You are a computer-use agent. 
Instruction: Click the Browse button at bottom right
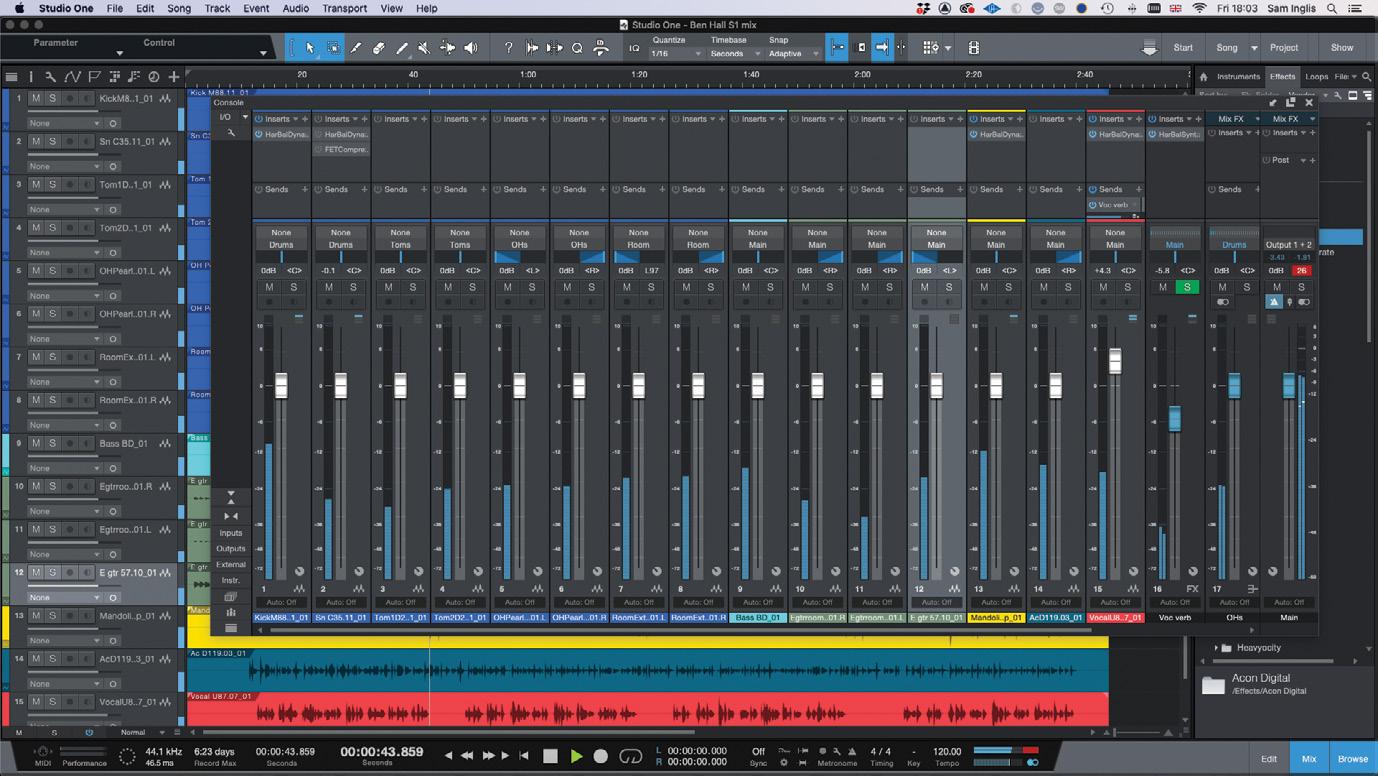click(x=1352, y=759)
